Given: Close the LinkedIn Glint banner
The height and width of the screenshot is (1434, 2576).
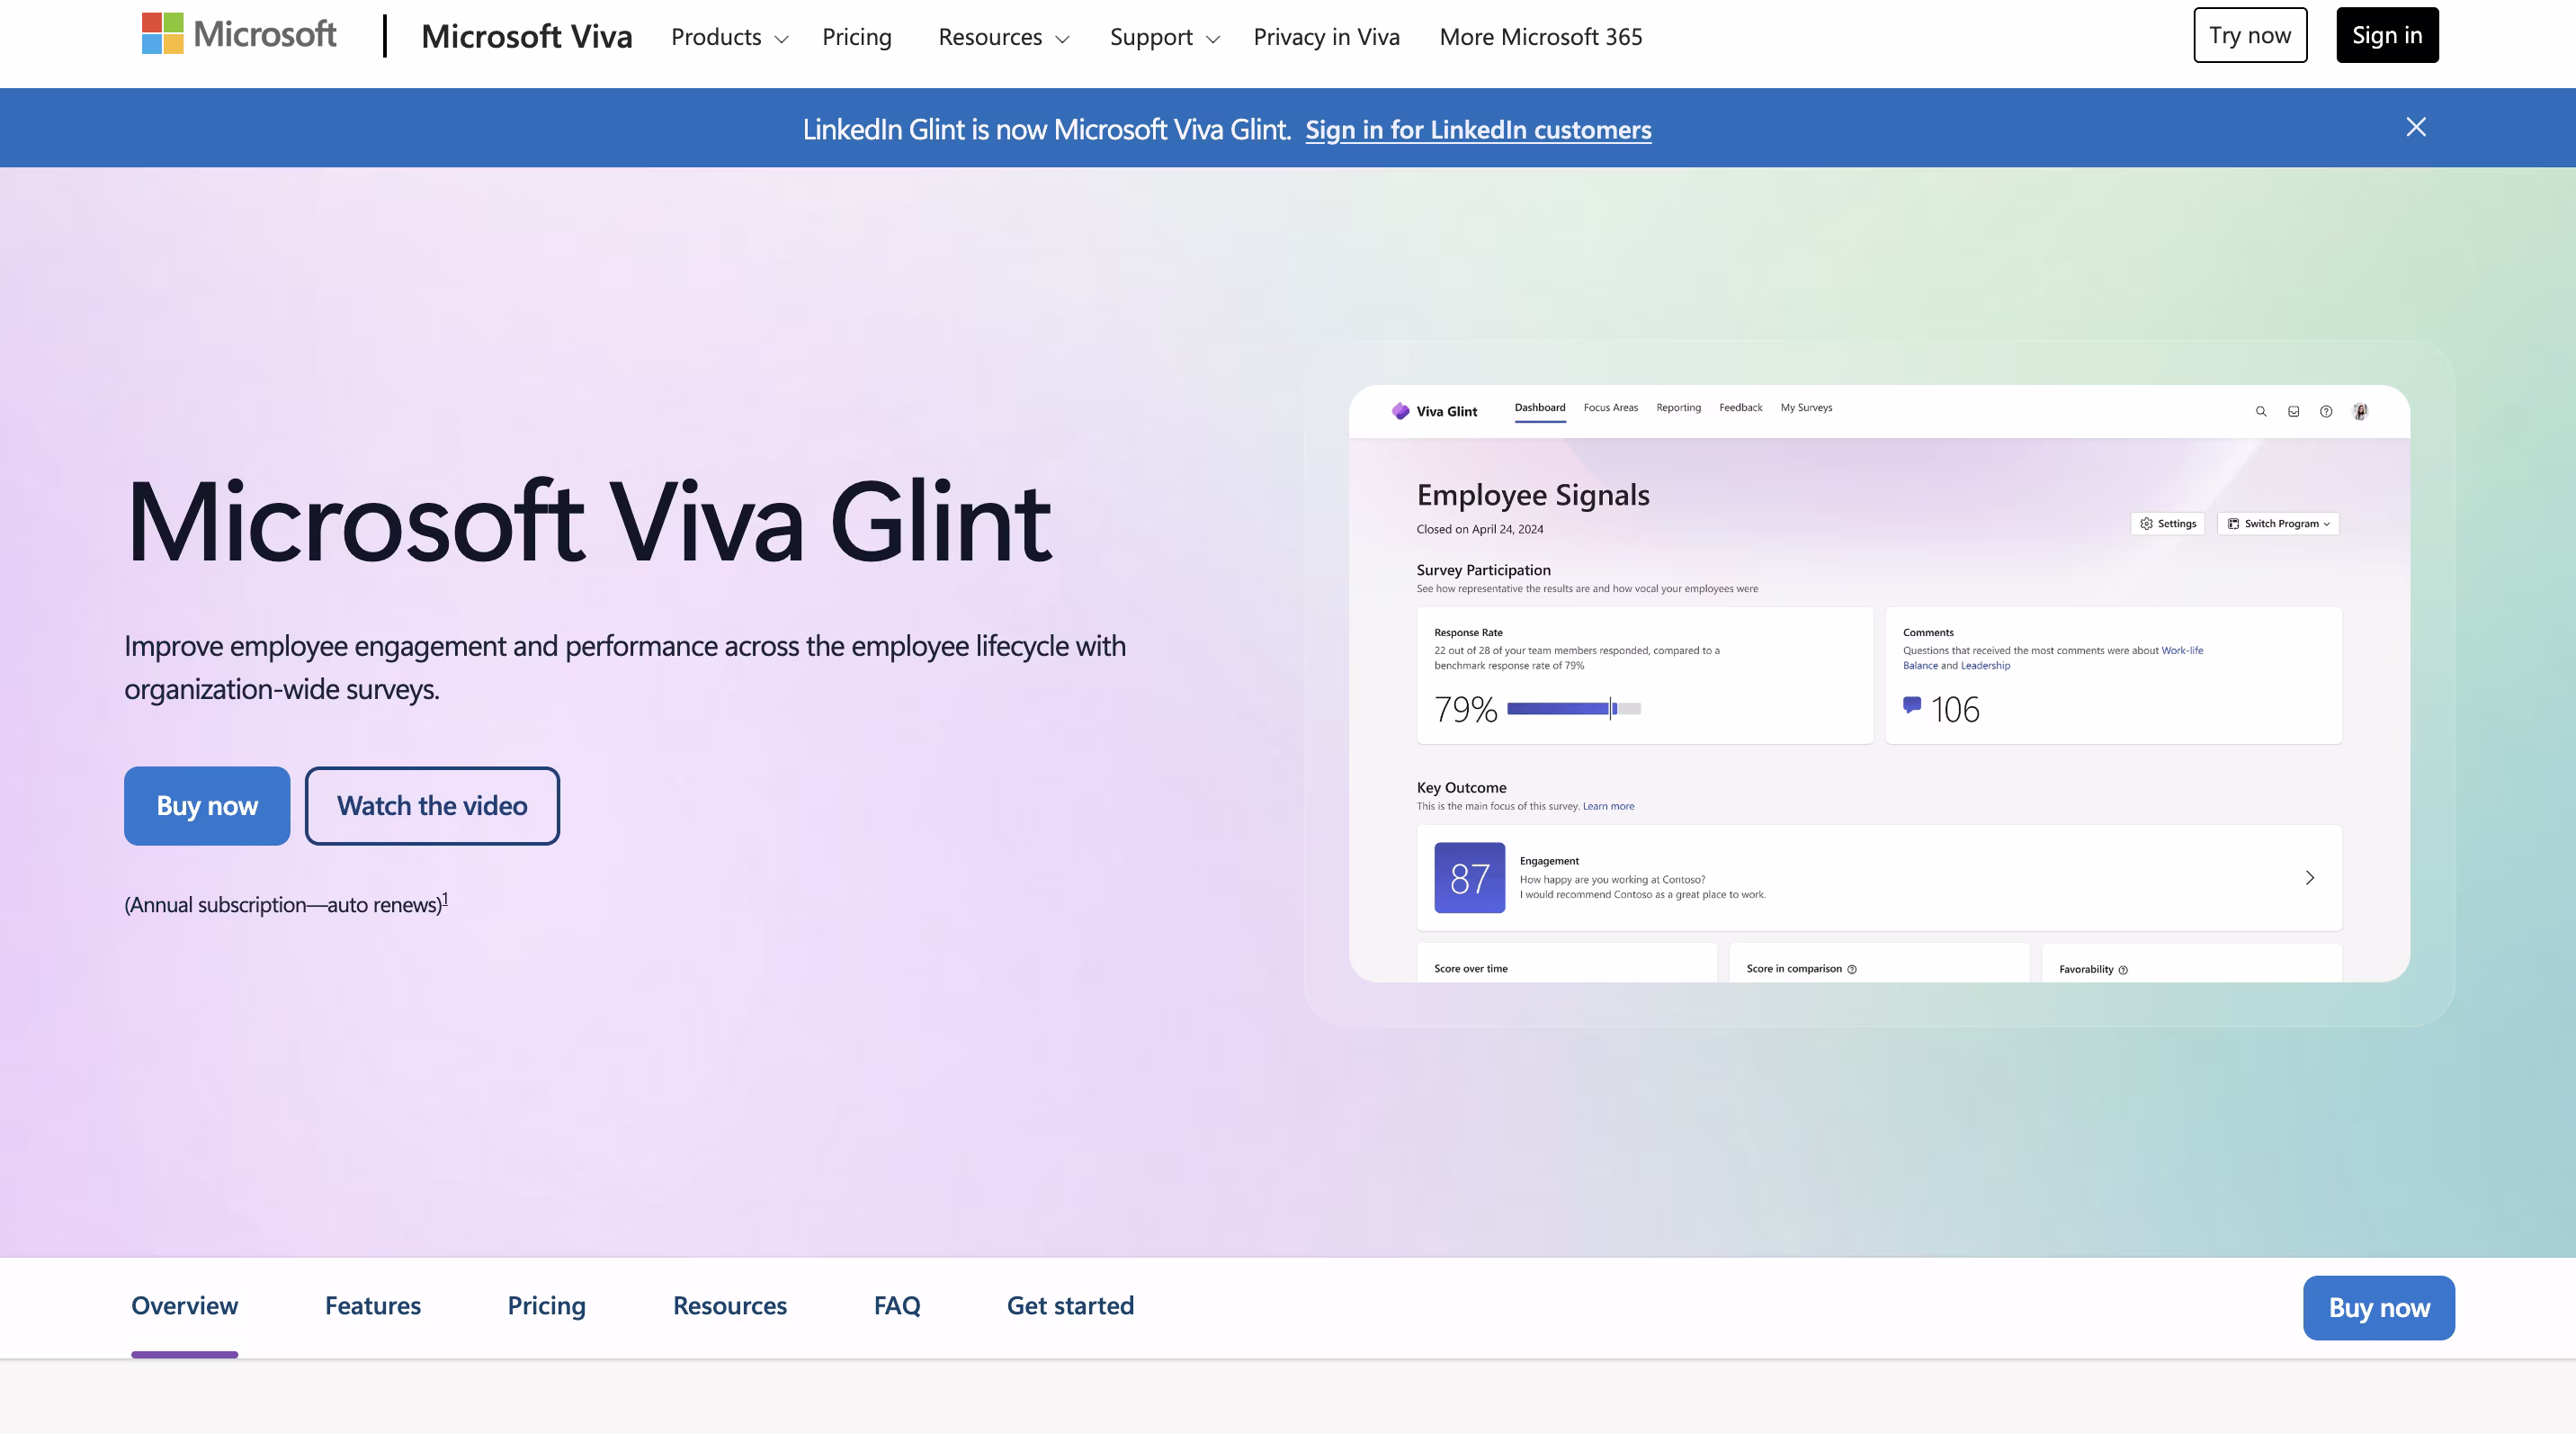Looking at the screenshot, I should (2416, 127).
